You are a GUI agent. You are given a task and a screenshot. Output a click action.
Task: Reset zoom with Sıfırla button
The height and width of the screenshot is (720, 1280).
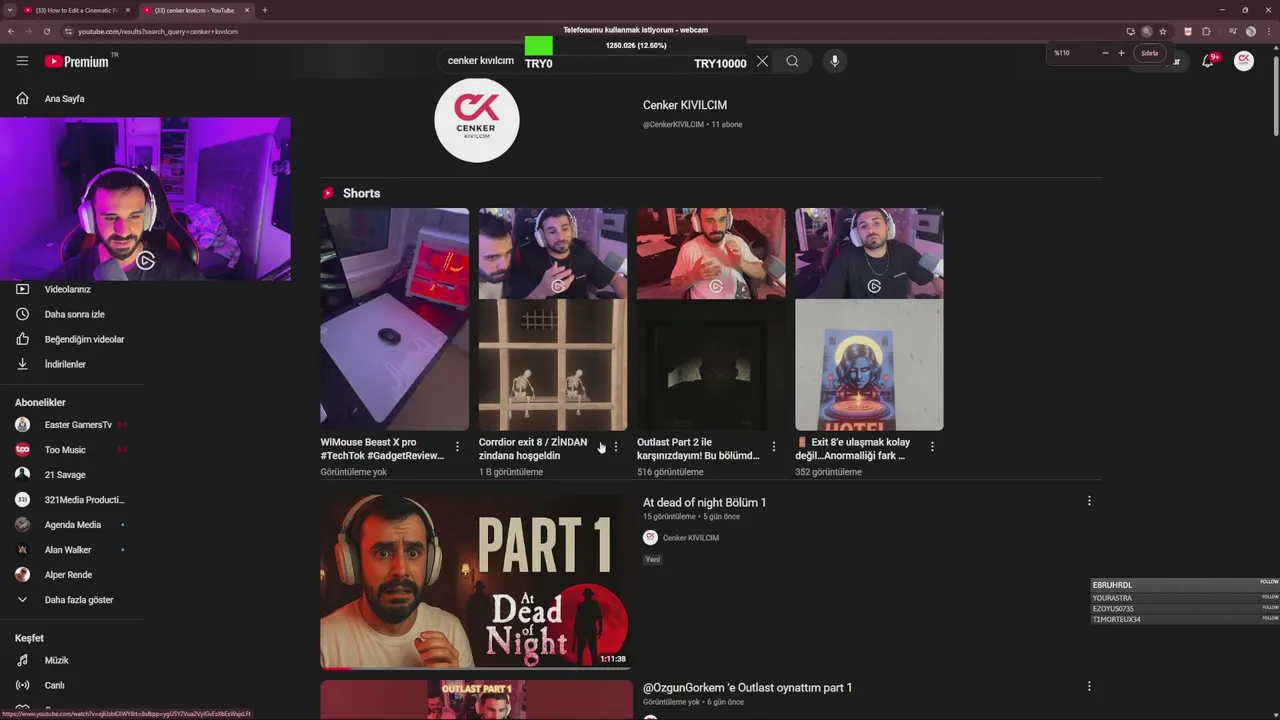pyautogui.click(x=1150, y=53)
